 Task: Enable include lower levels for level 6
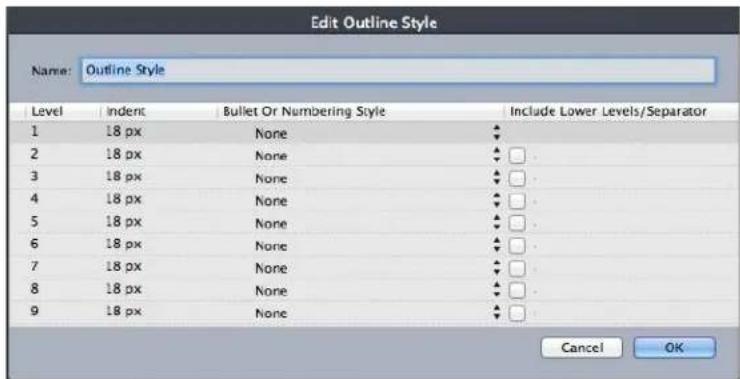[x=517, y=245]
